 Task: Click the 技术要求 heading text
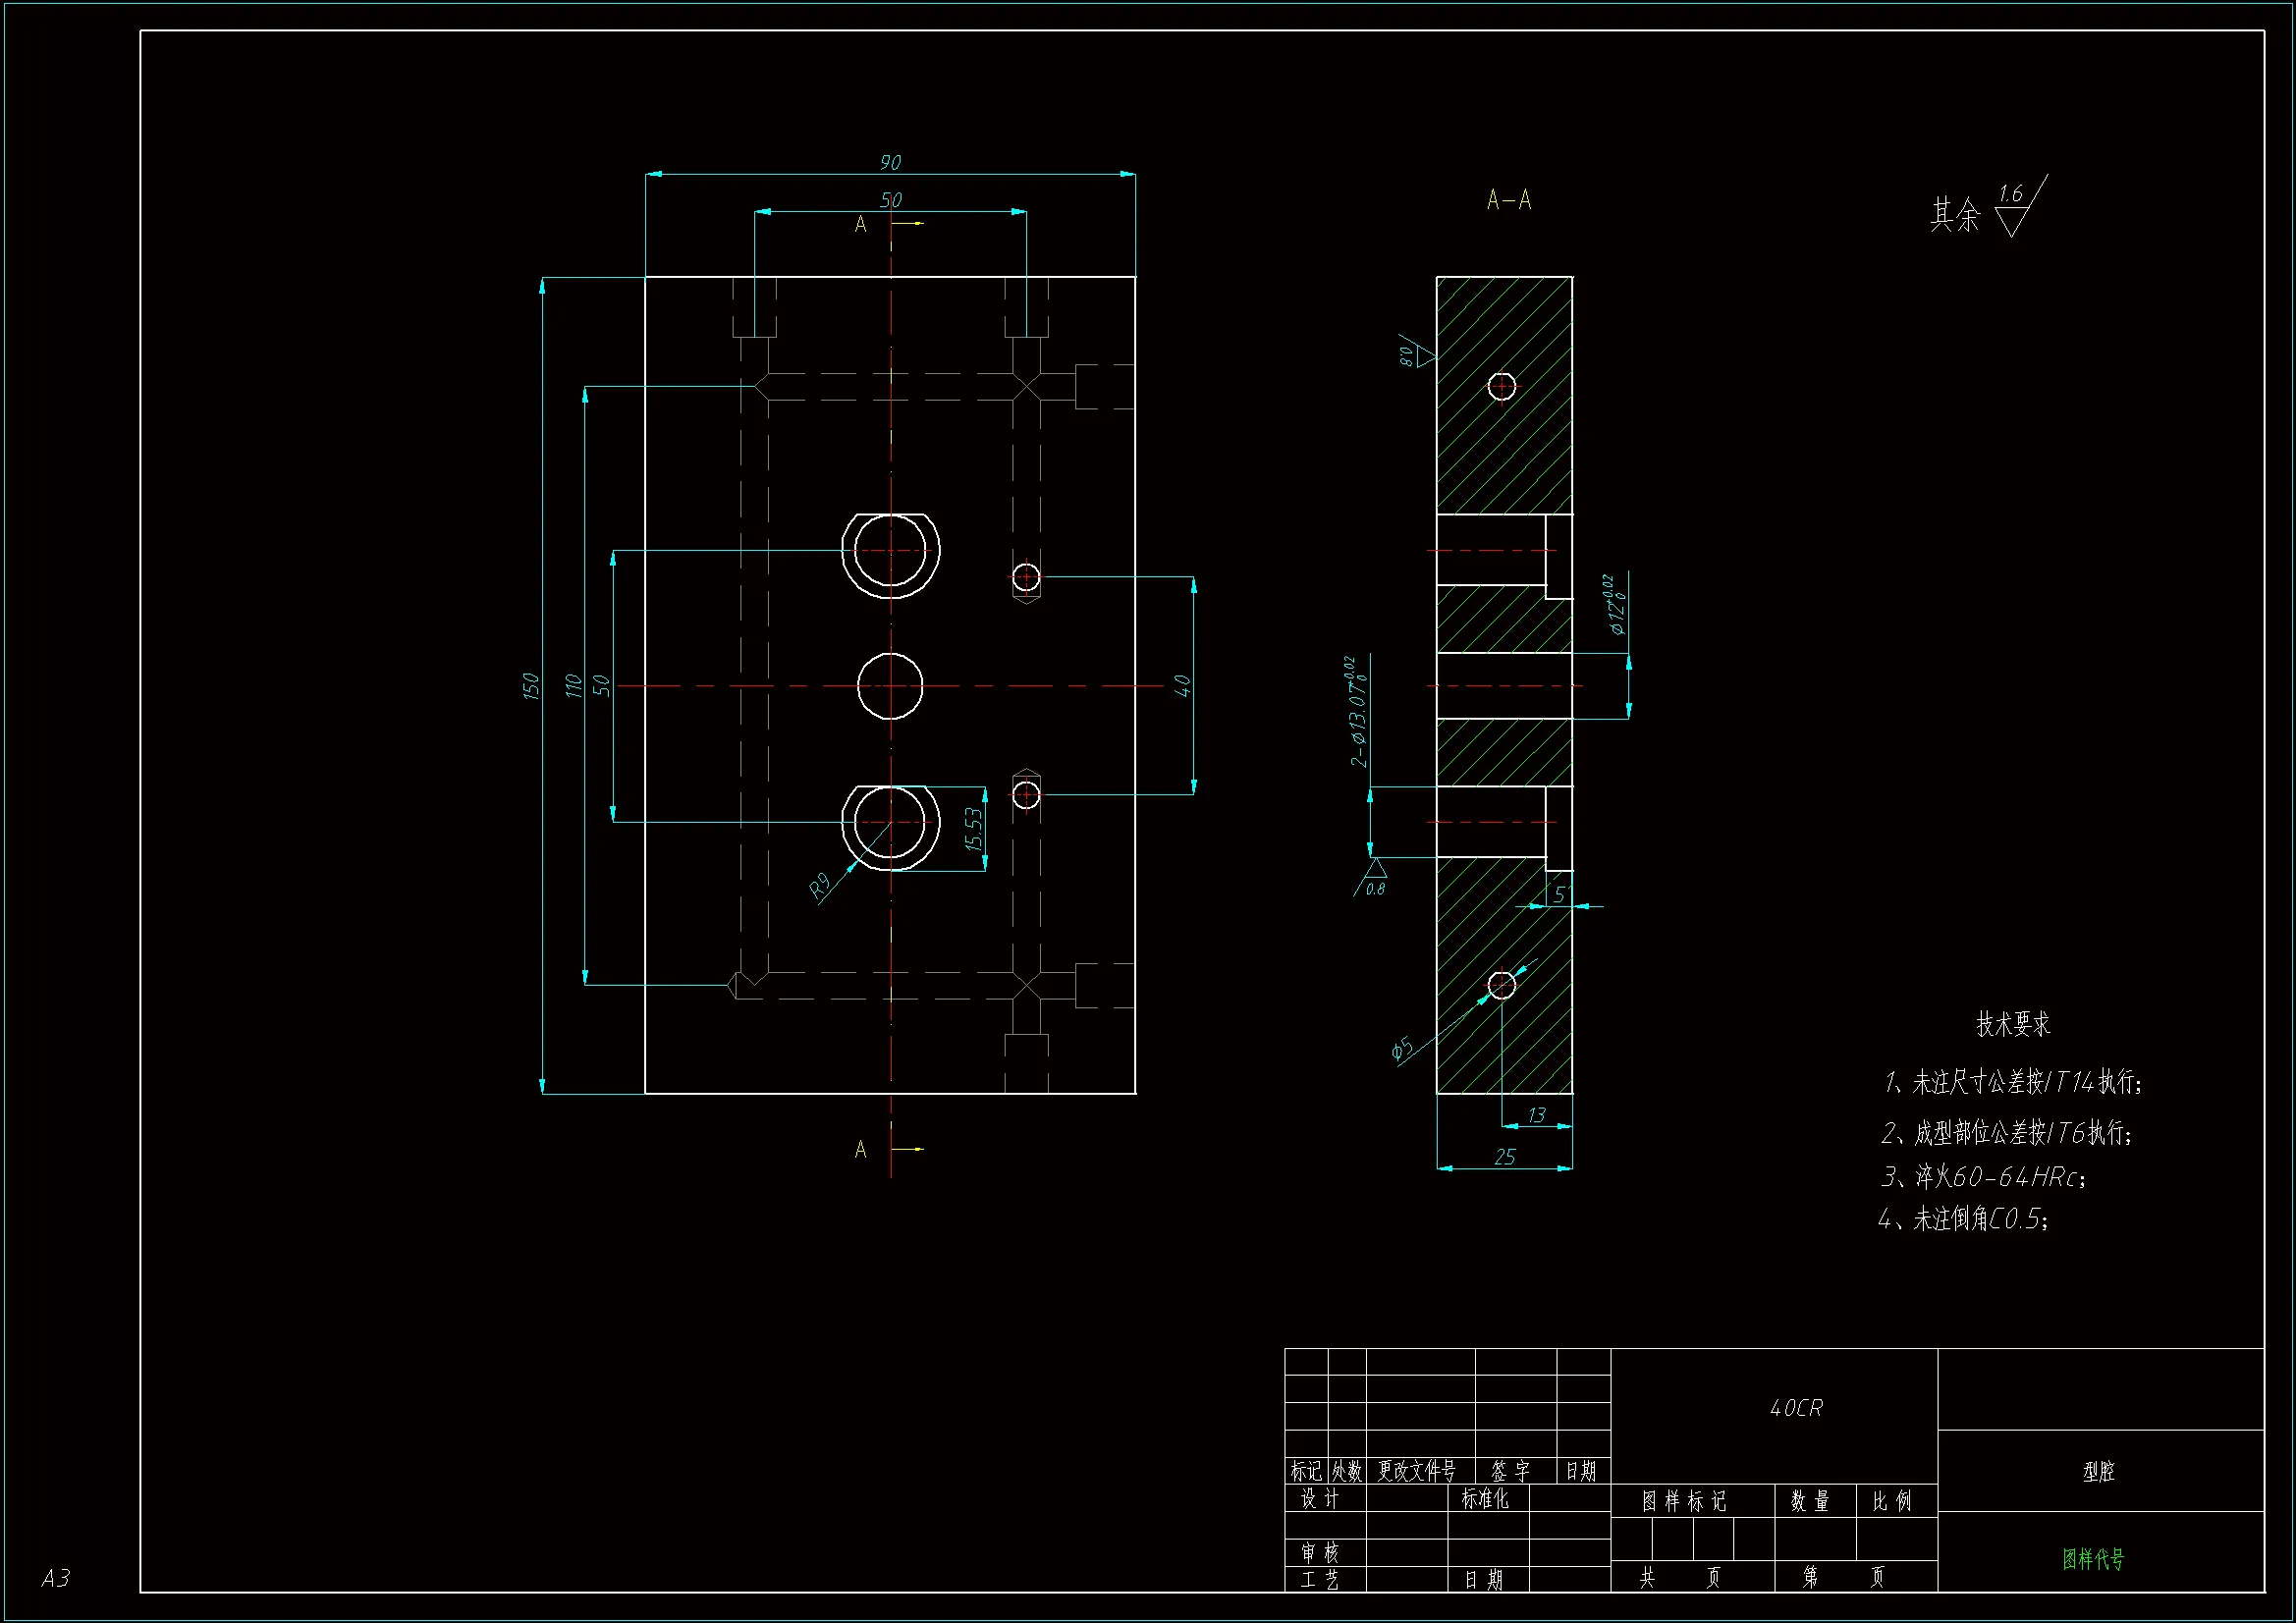pos(2013,1024)
